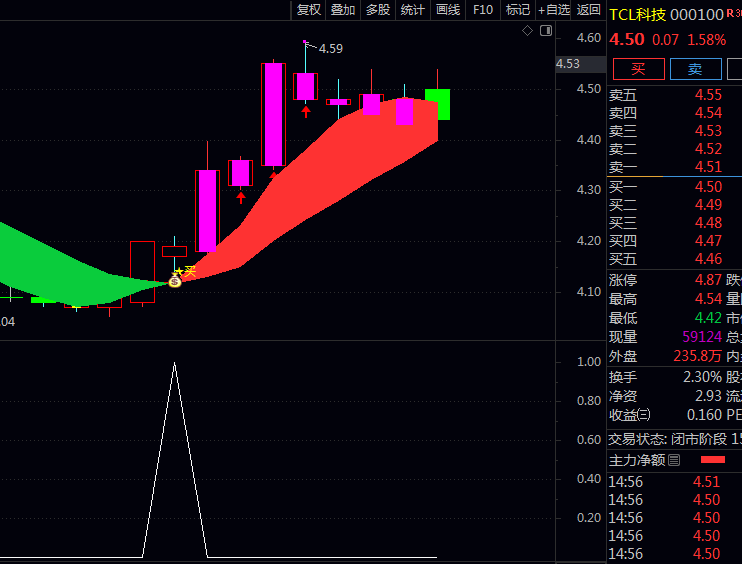
Task: Select the 卖五 4.55 order row
Action: coord(674,95)
